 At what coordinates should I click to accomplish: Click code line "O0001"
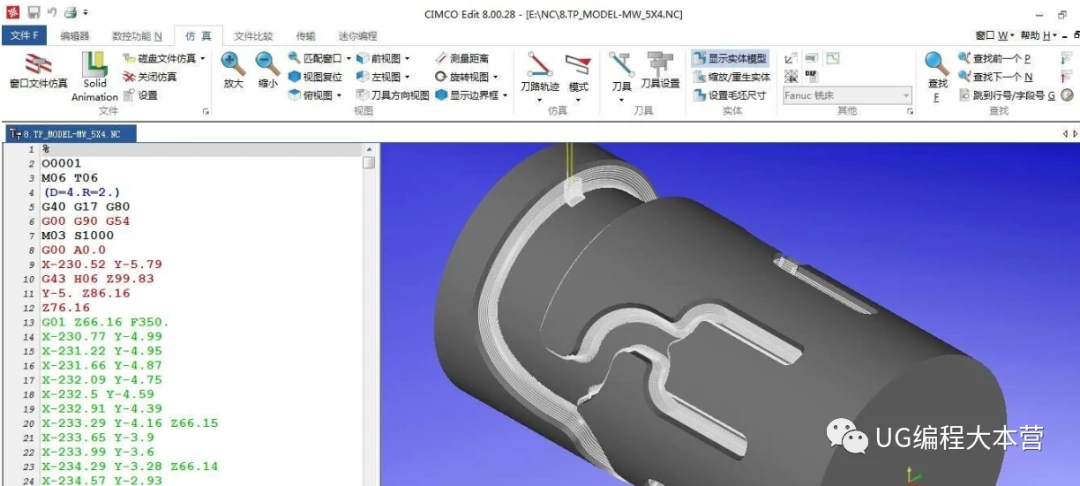pos(61,163)
